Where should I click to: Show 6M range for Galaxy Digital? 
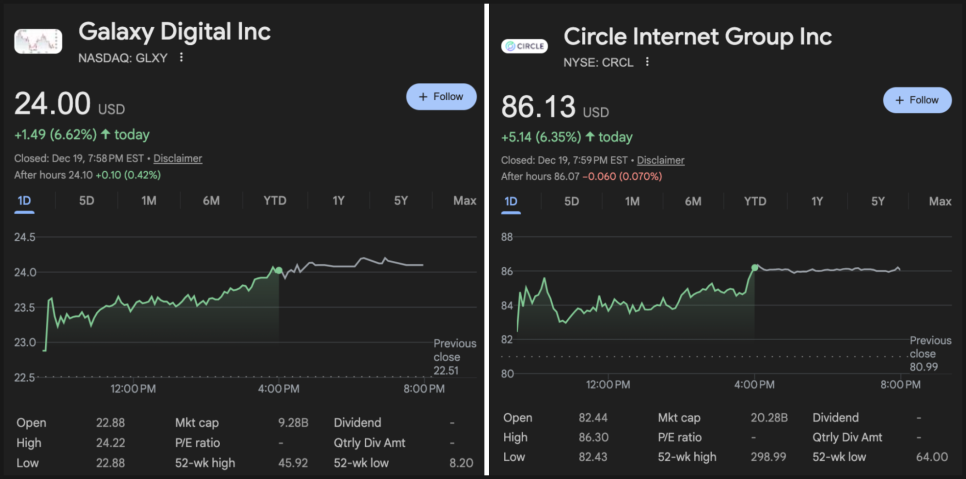pos(211,201)
